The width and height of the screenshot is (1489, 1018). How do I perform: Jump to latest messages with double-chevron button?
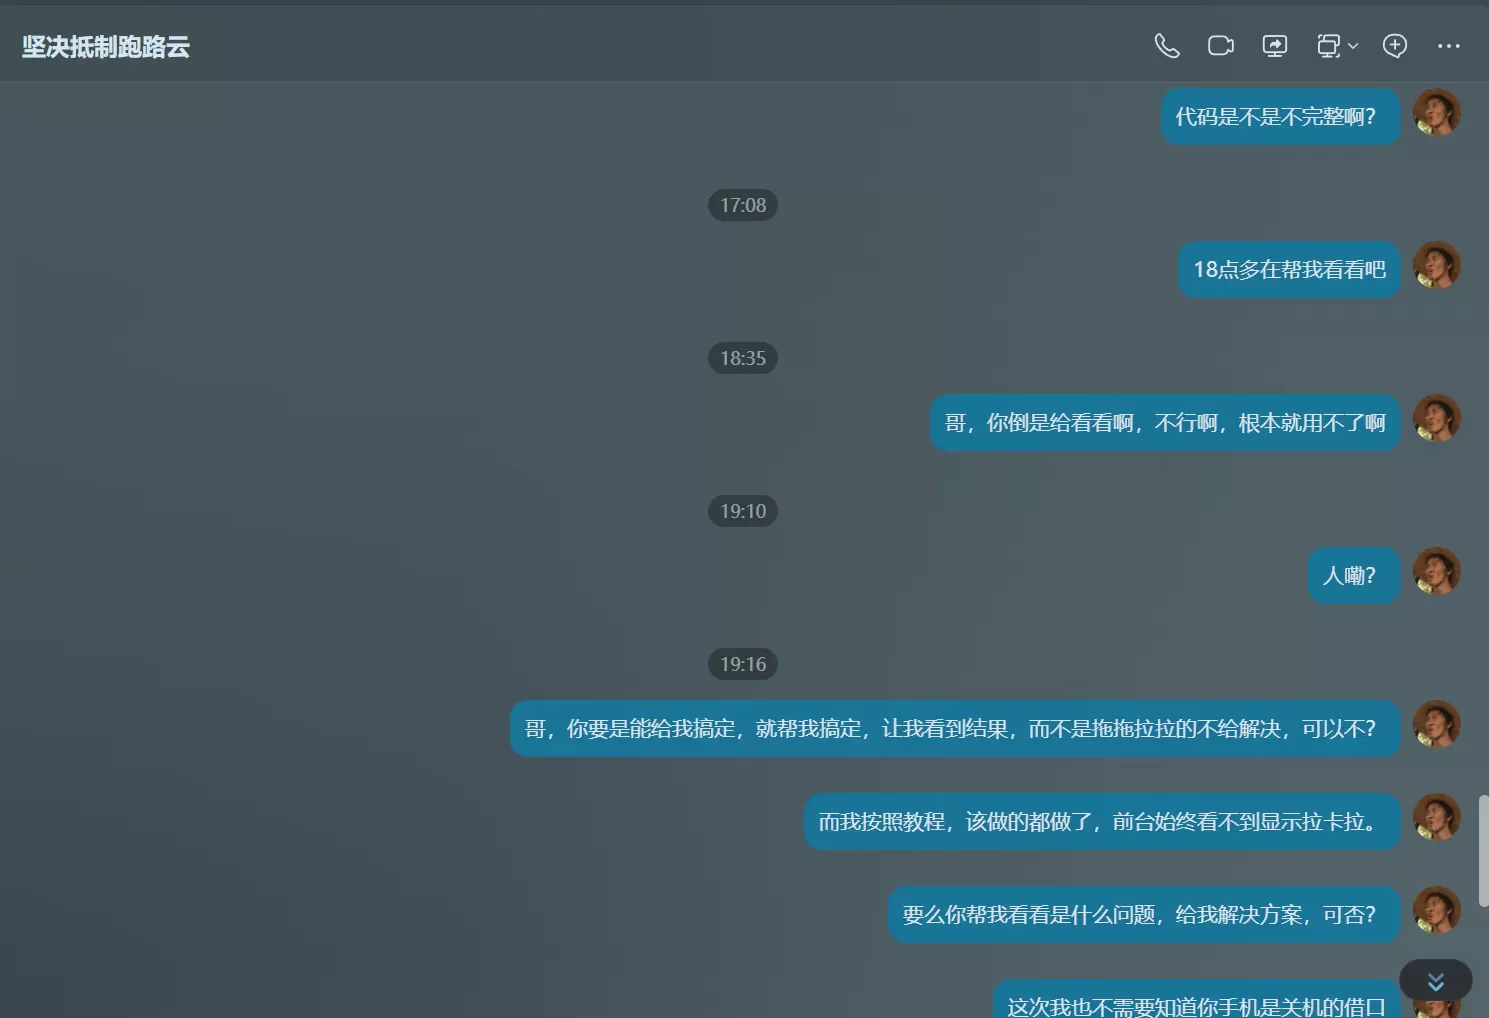tap(1436, 981)
